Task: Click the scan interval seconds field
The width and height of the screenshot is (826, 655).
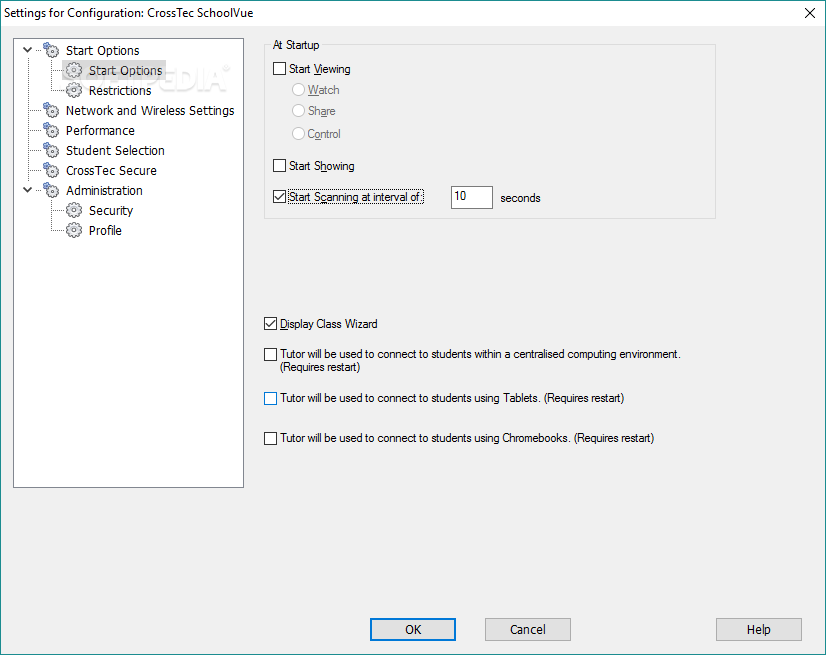Action: [x=471, y=198]
